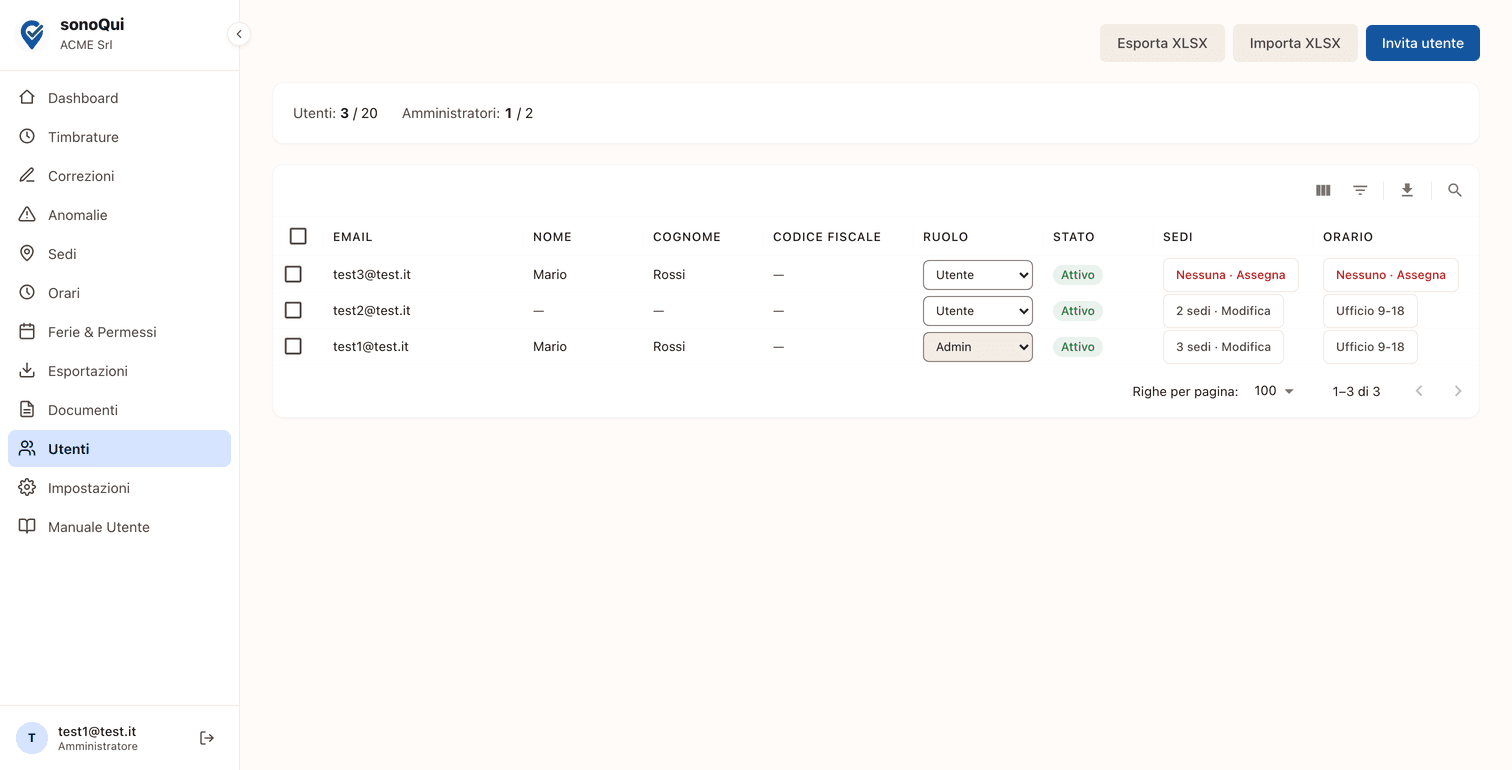Click the Manuale Utente book icon
Screen dimensions: 1512x770
click(27, 527)
